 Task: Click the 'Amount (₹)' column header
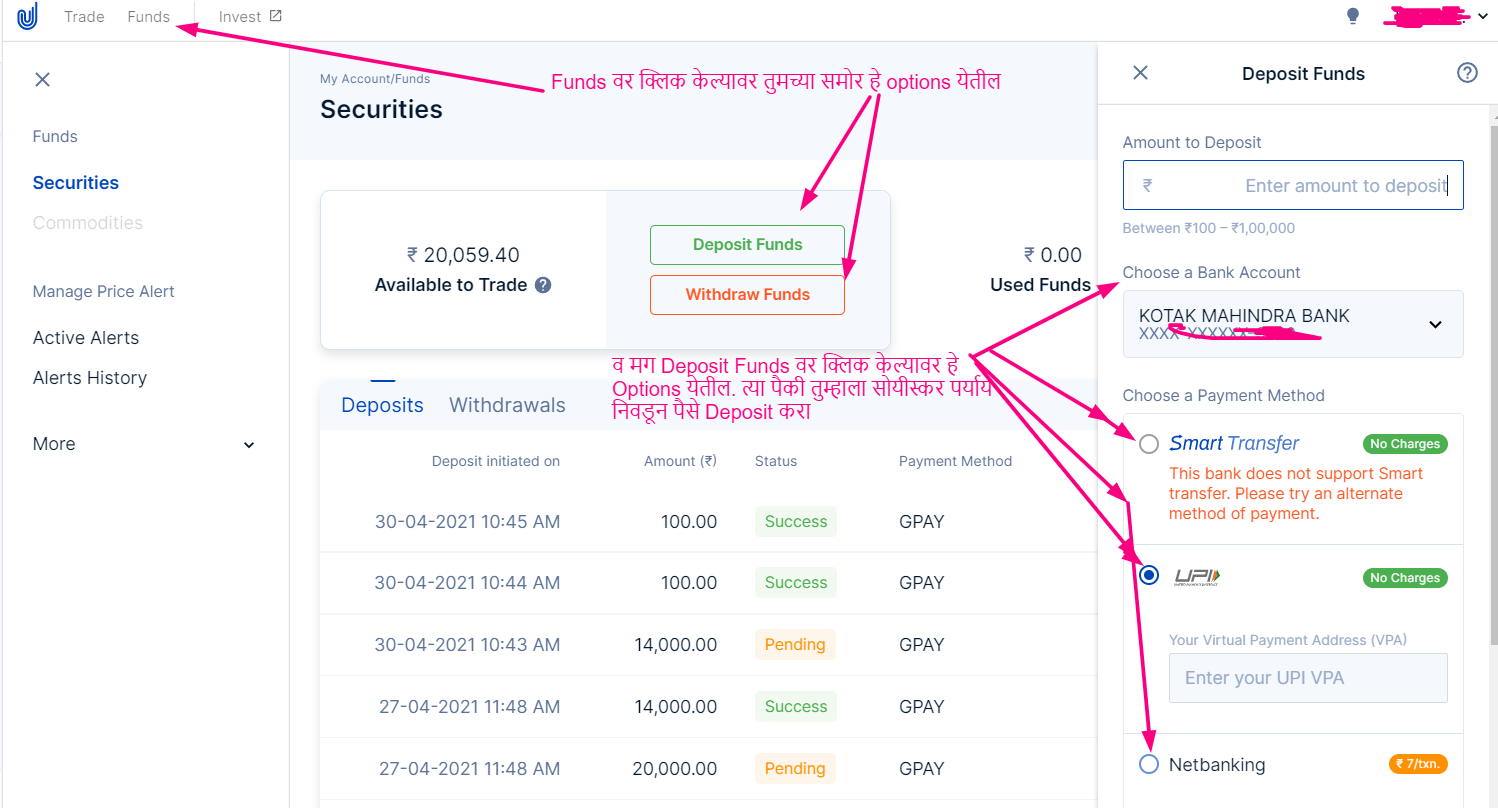click(680, 461)
